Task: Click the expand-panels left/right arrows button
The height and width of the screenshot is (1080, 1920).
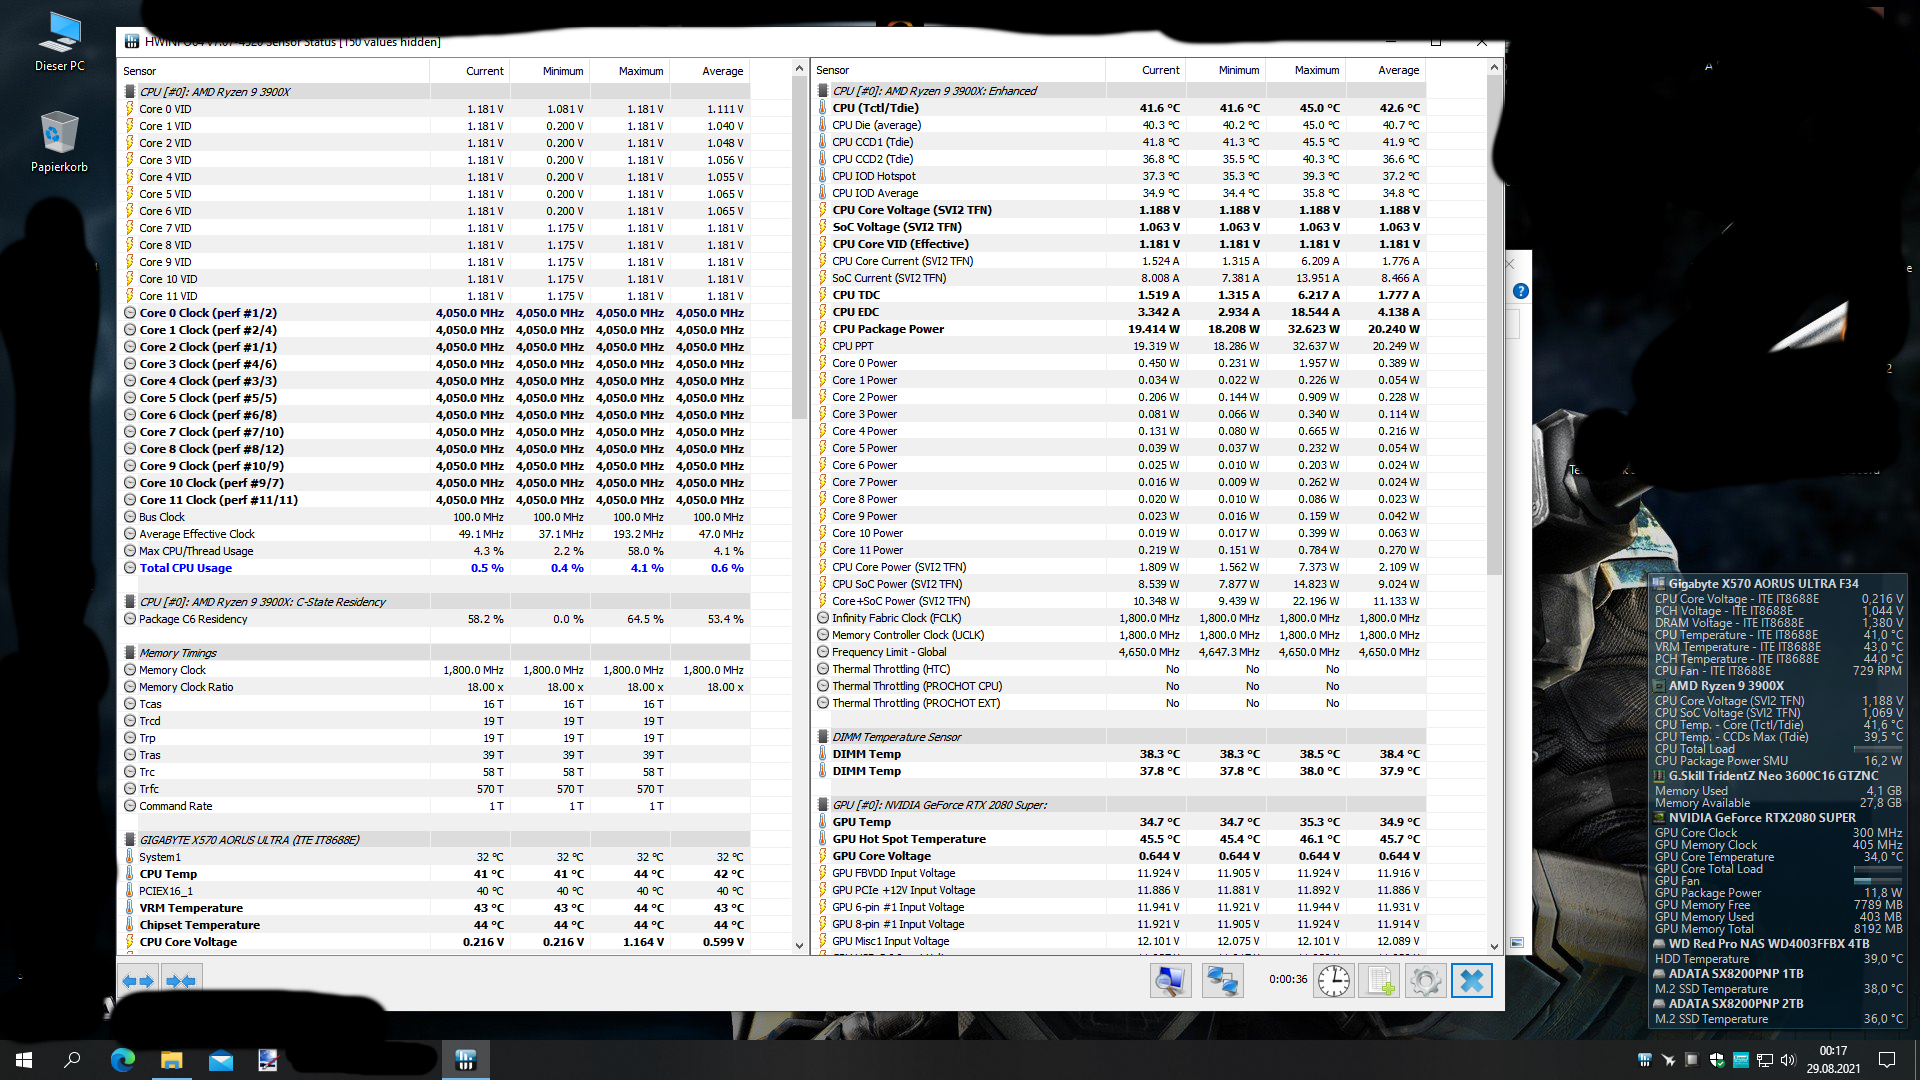Action: click(x=138, y=981)
